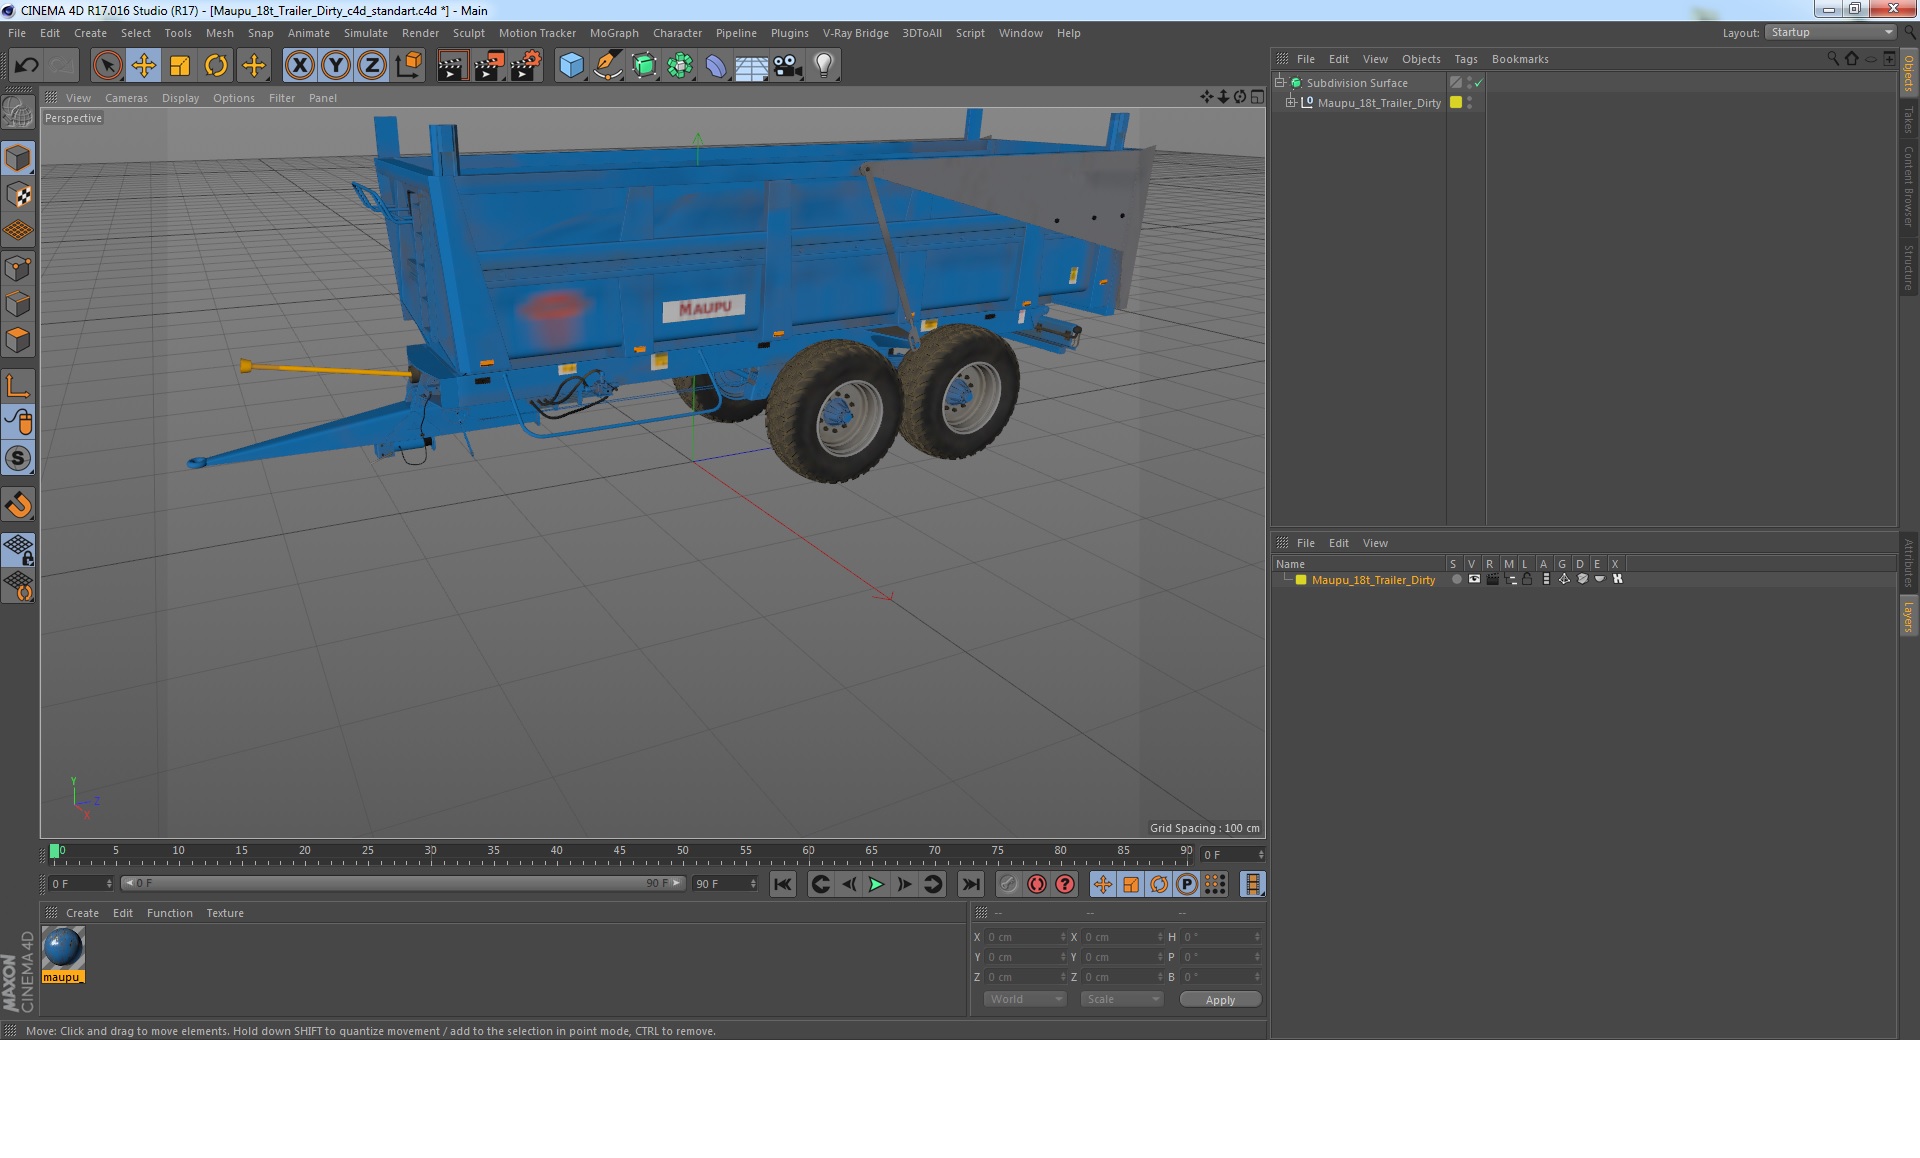The image size is (1920, 1158).
Task: Open the MoGraph menu
Action: point(613,33)
